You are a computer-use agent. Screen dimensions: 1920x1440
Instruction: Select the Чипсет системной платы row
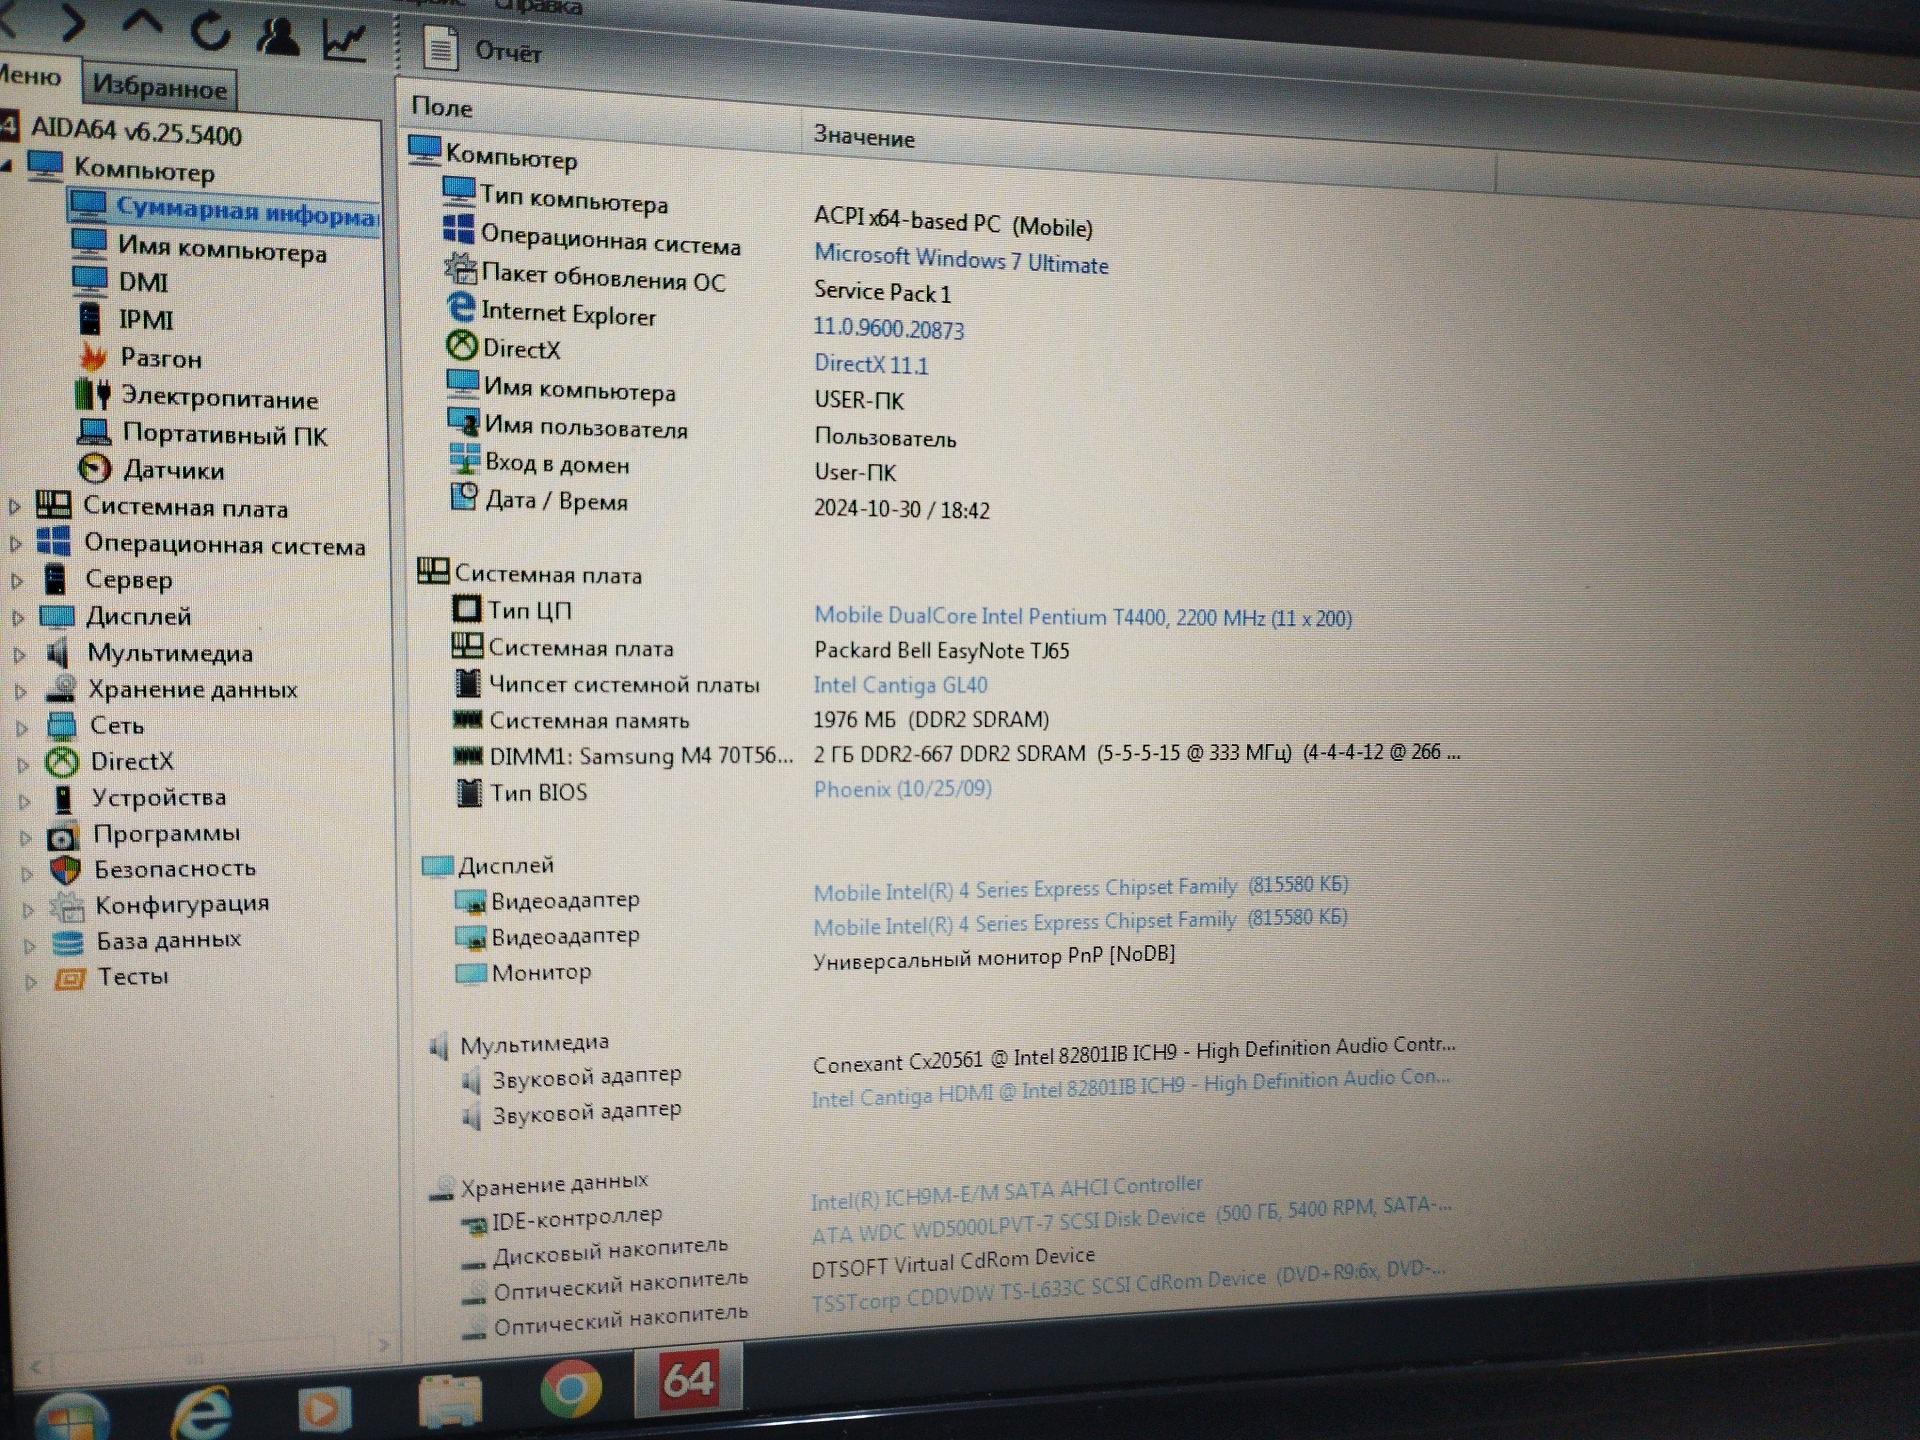[720, 685]
